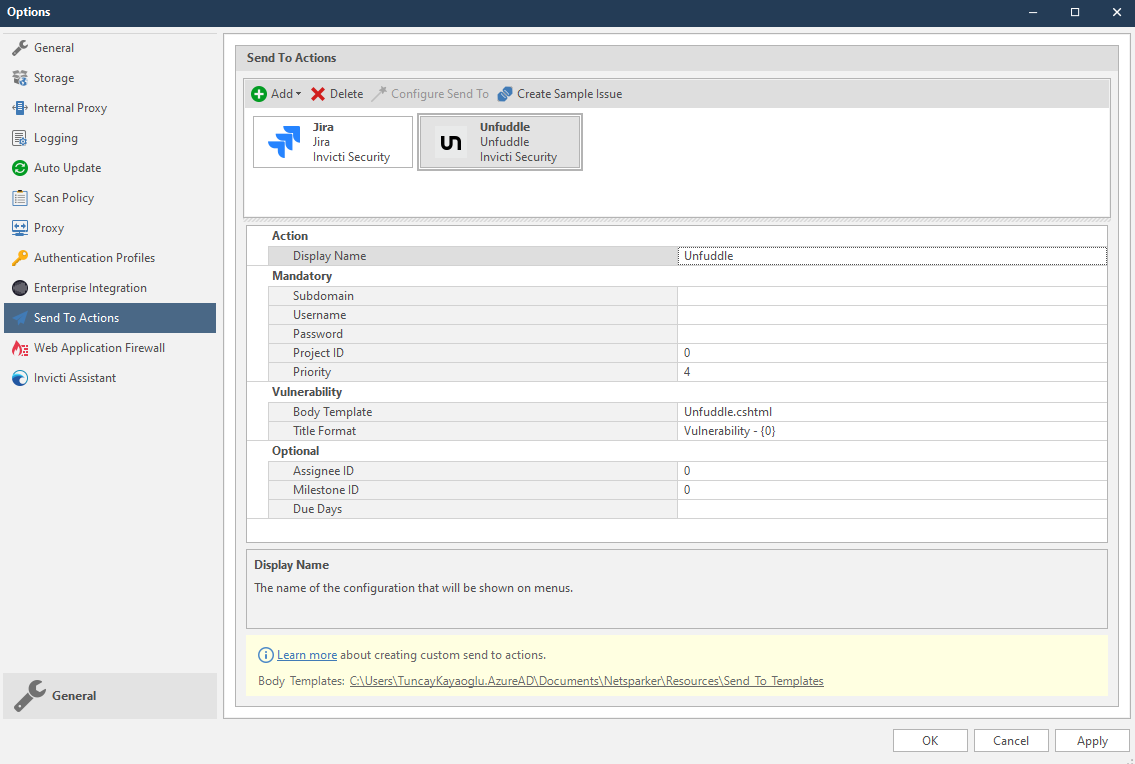Select the Jira send-to action card
The image size is (1135, 764).
pos(333,141)
